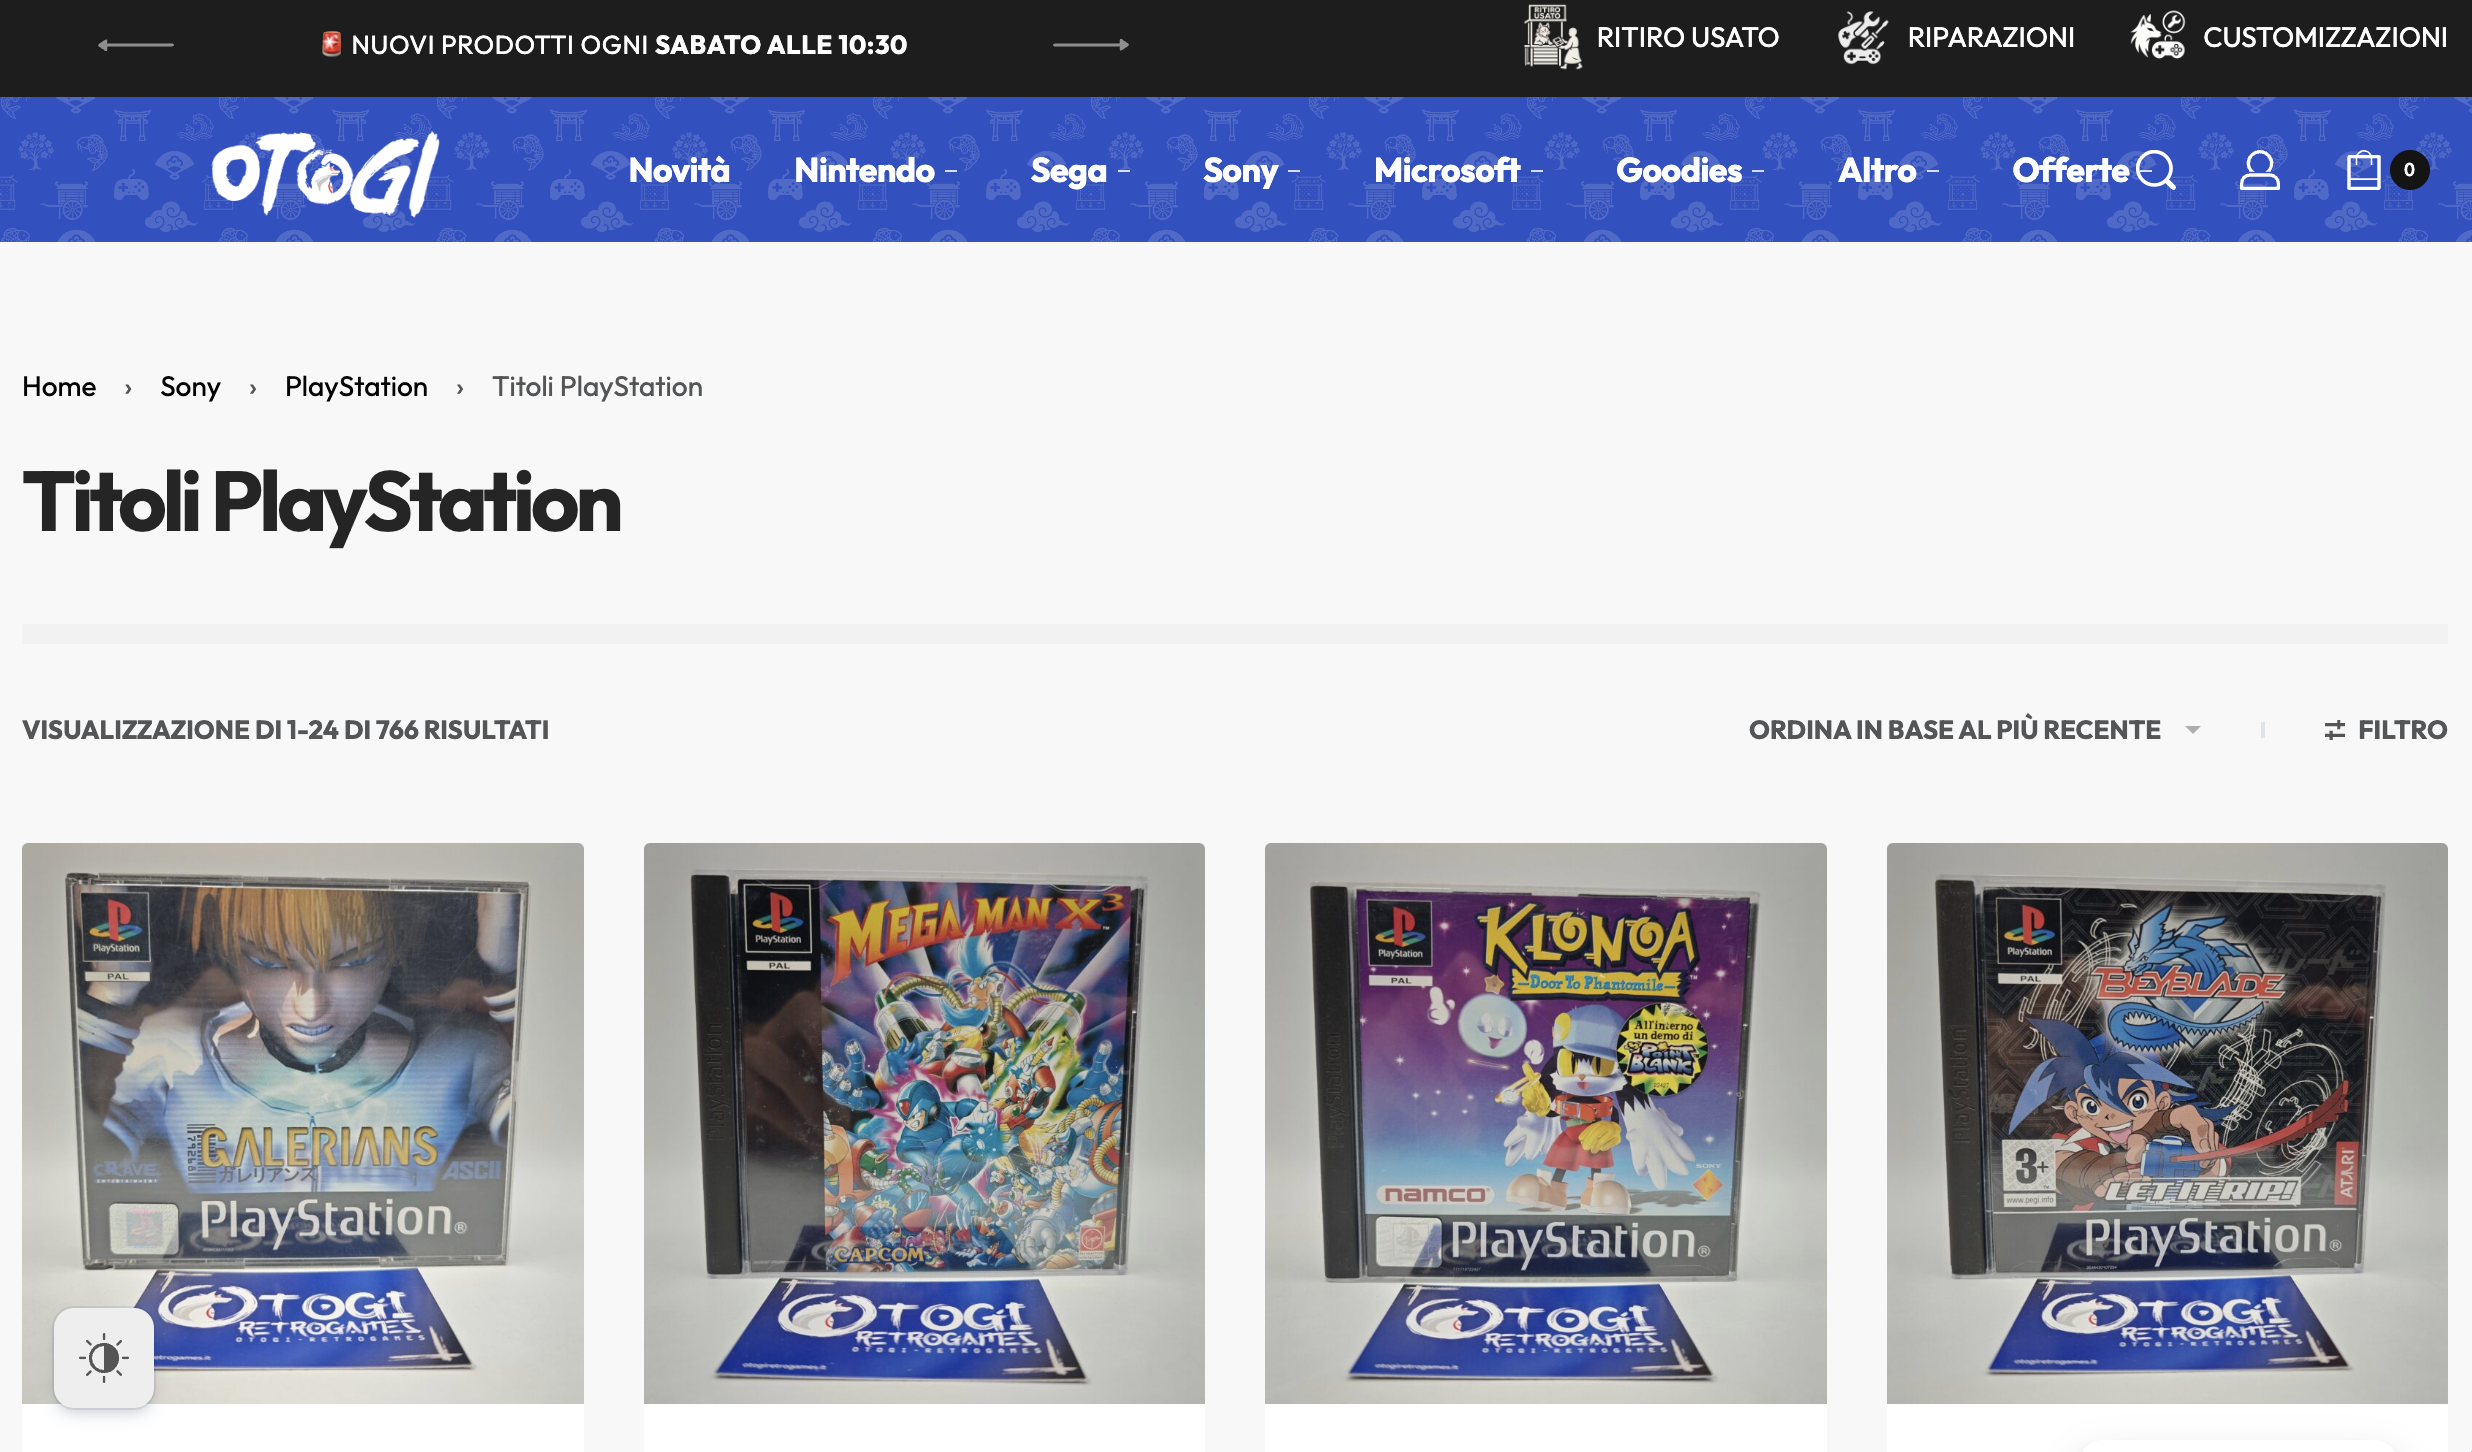
Task: Toggle dark mode brightness button
Action: 104,1358
